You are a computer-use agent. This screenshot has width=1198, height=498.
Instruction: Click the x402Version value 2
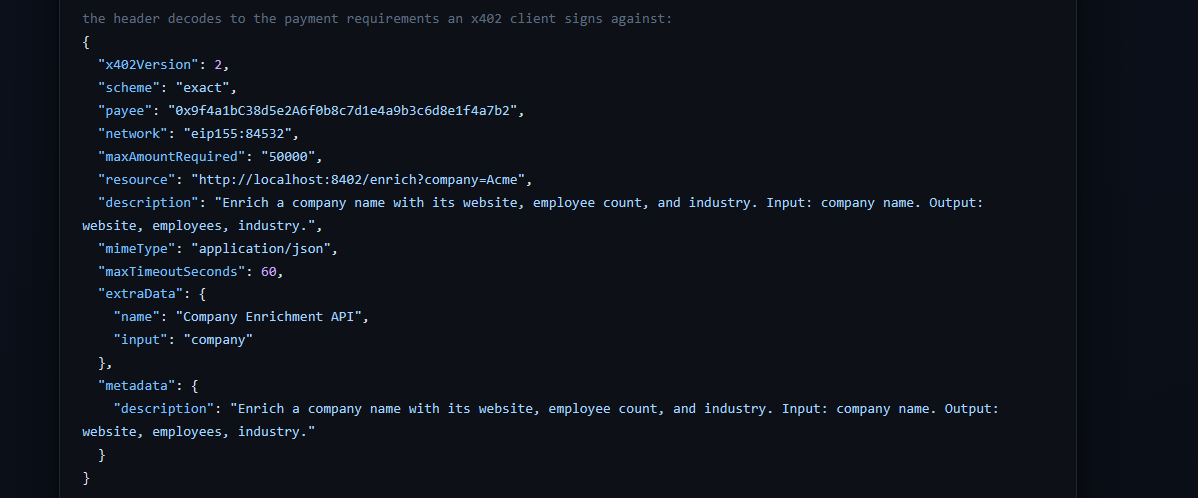[x=219, y=64]
